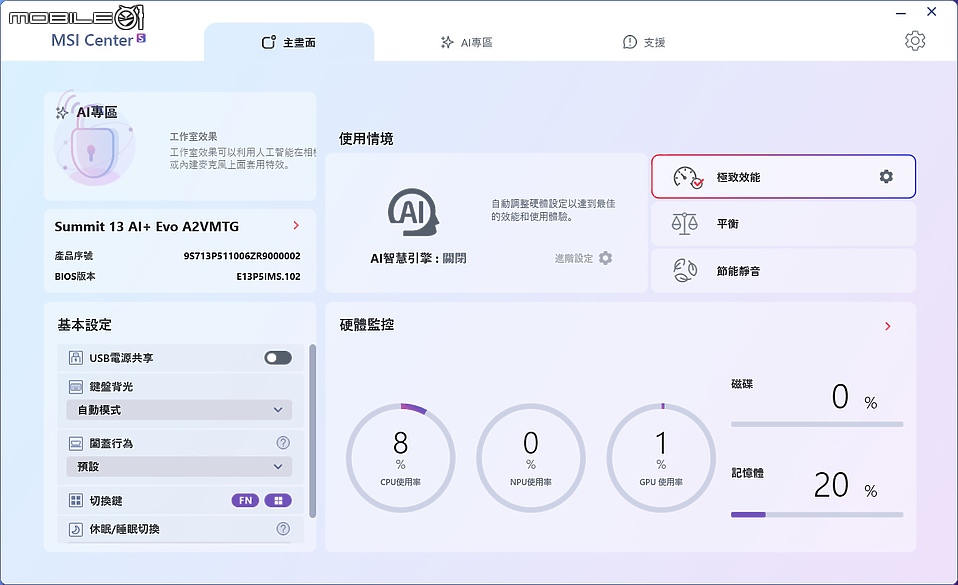Screen dimensions: 958x585
Task: Click the 平衡 balance scale icon
Action: point(685,224)
